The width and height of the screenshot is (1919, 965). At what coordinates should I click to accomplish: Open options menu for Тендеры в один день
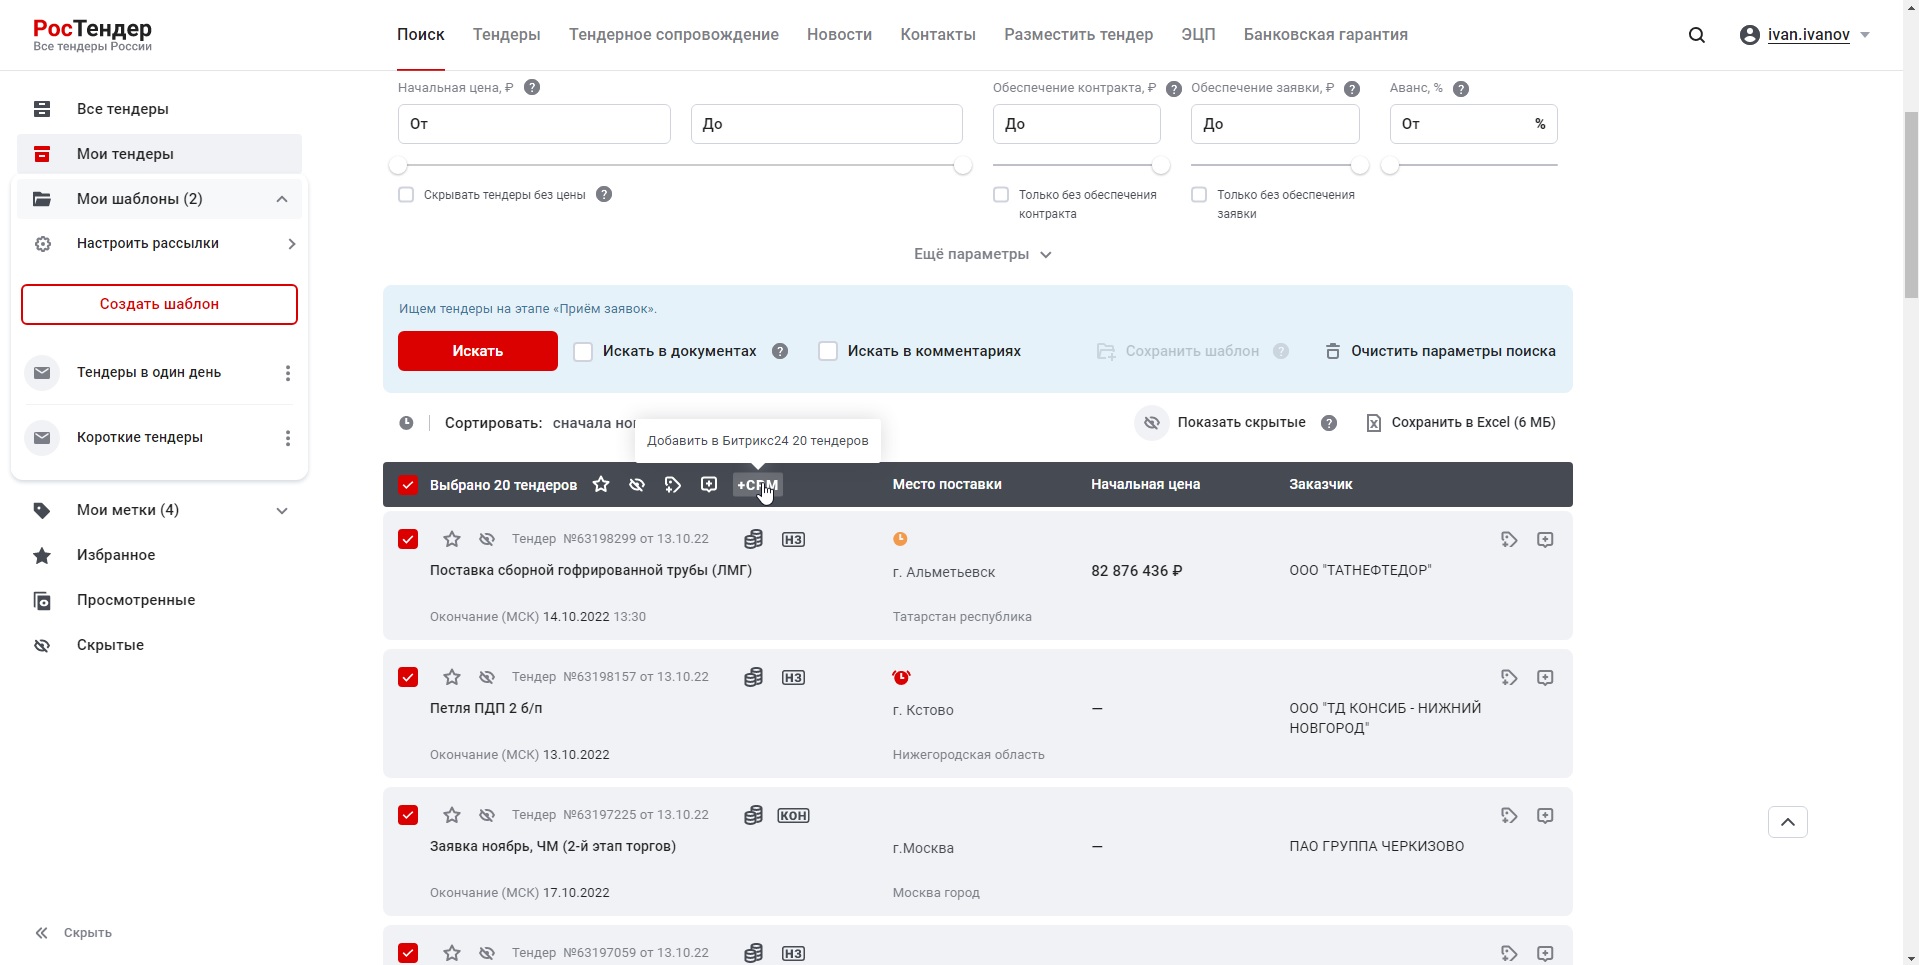288,373
